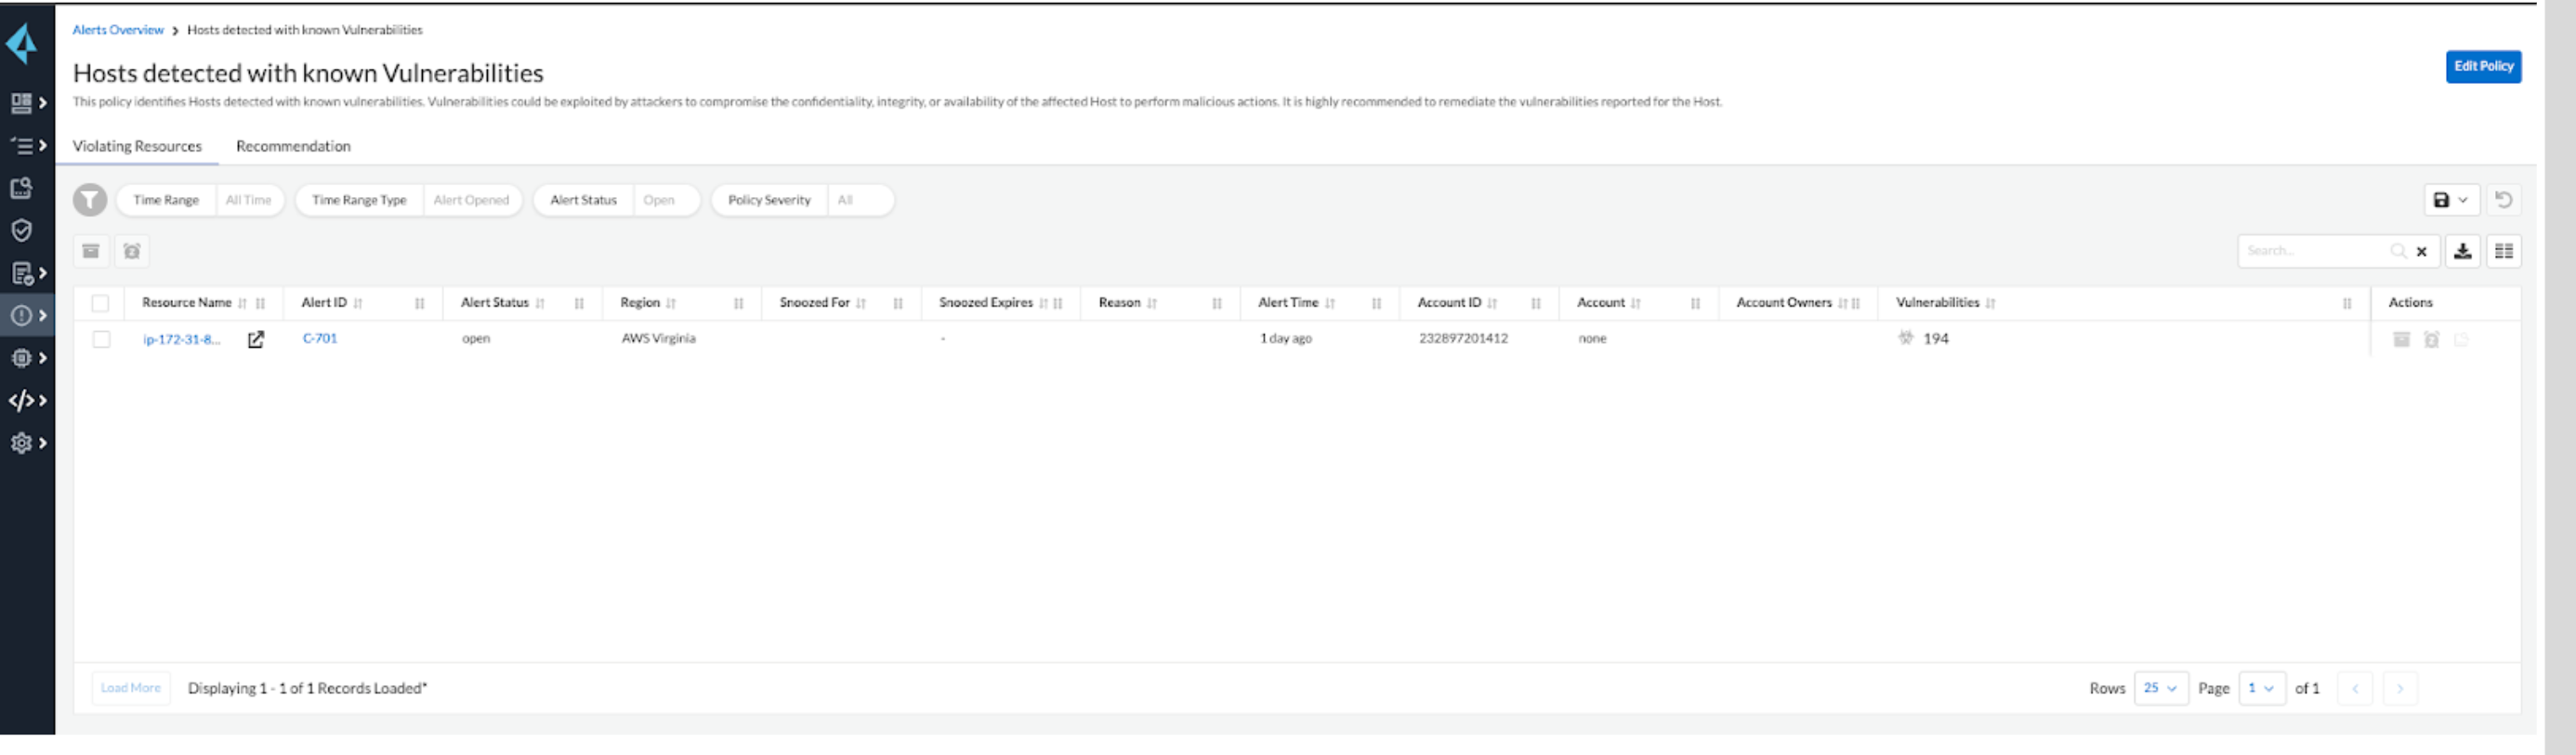This screenshot has width=2576, height=755.
Task: Go to Alerts Overview breadcrumb
Action: point(118,30)
